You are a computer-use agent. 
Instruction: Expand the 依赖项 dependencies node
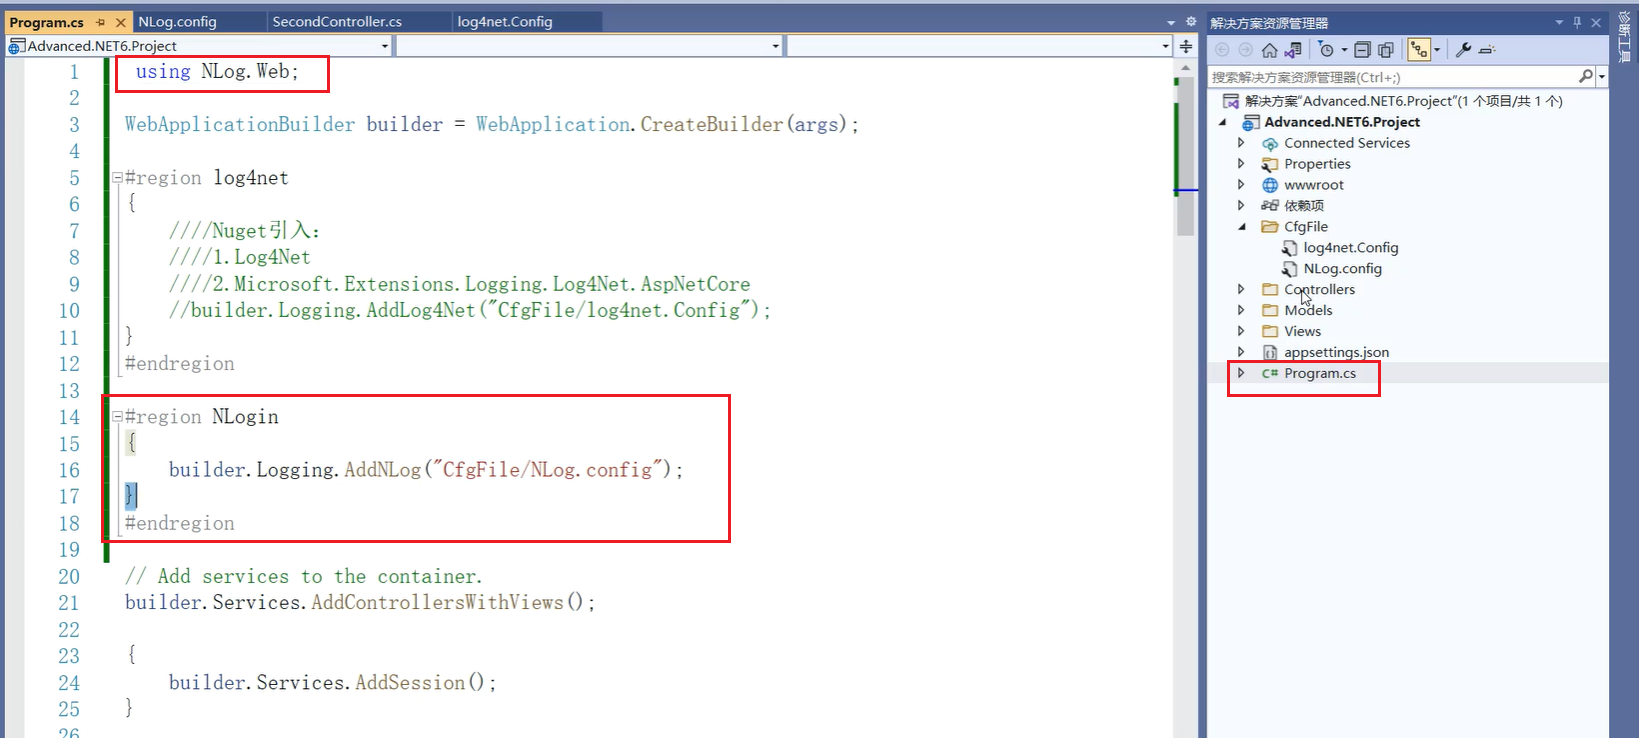click(x=1242, y=205)
